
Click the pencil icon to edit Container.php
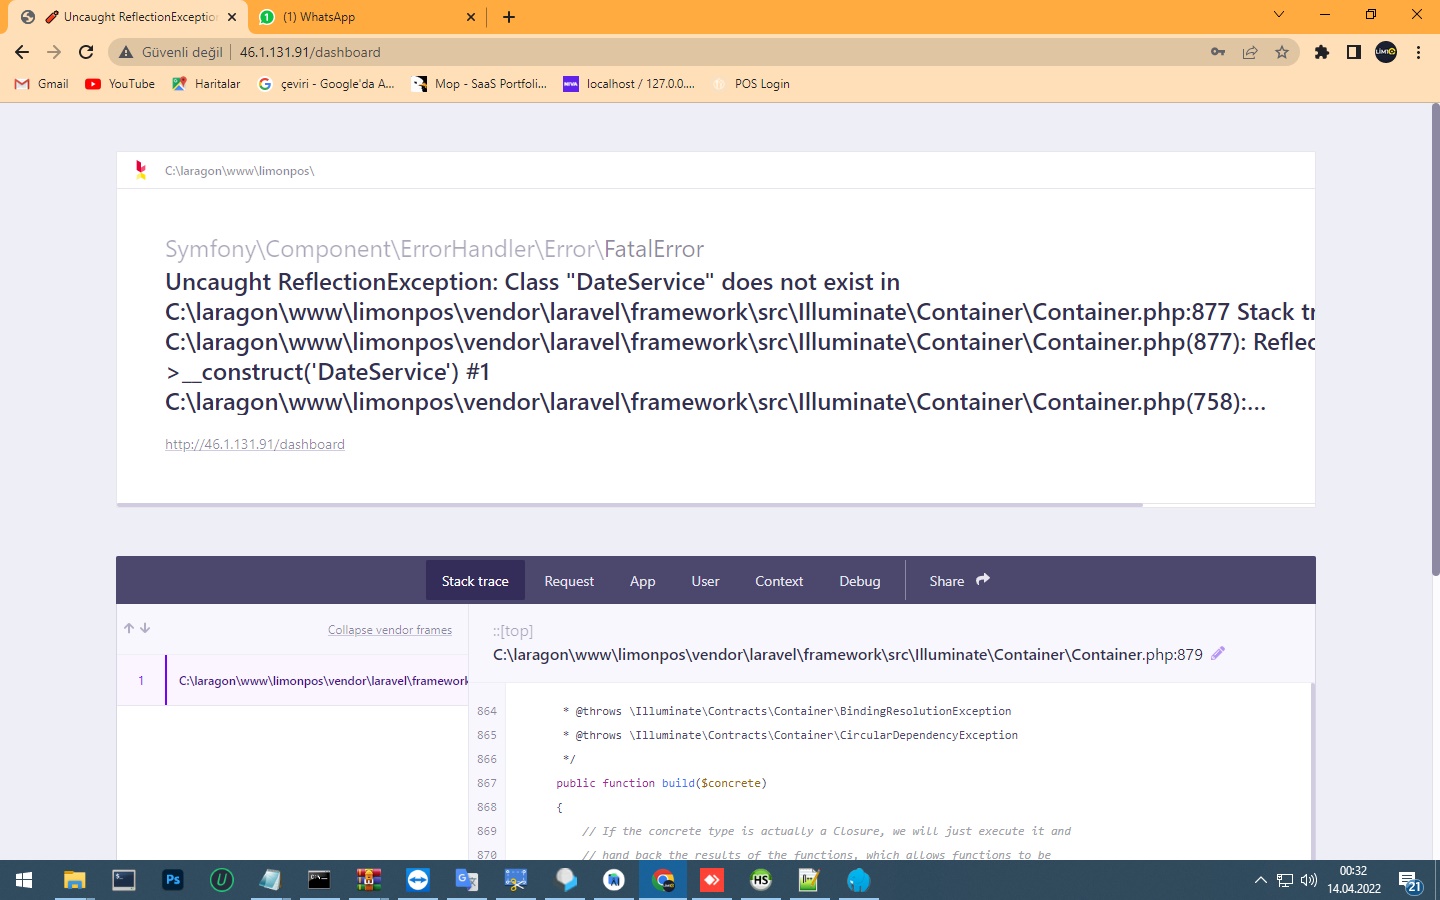(x=1218, y=653)
